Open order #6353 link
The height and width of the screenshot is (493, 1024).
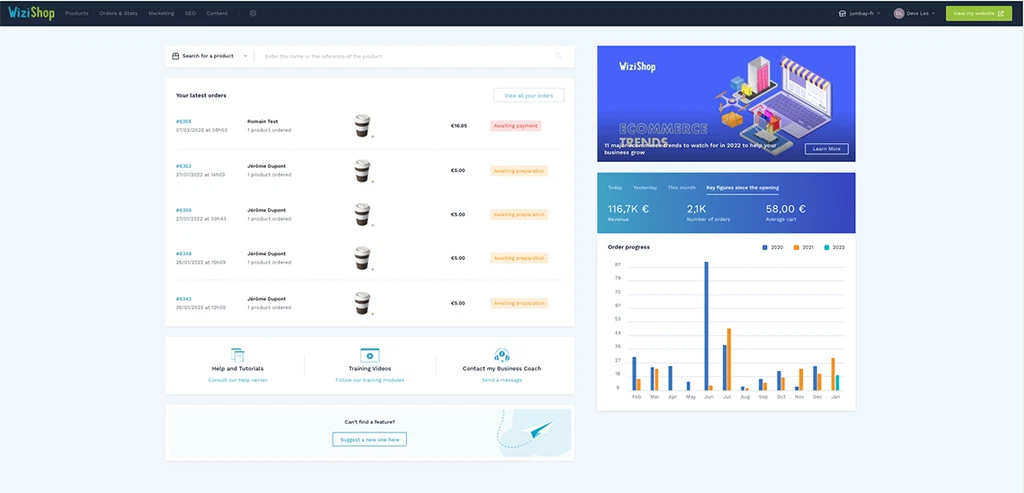[x=184, y=166]
